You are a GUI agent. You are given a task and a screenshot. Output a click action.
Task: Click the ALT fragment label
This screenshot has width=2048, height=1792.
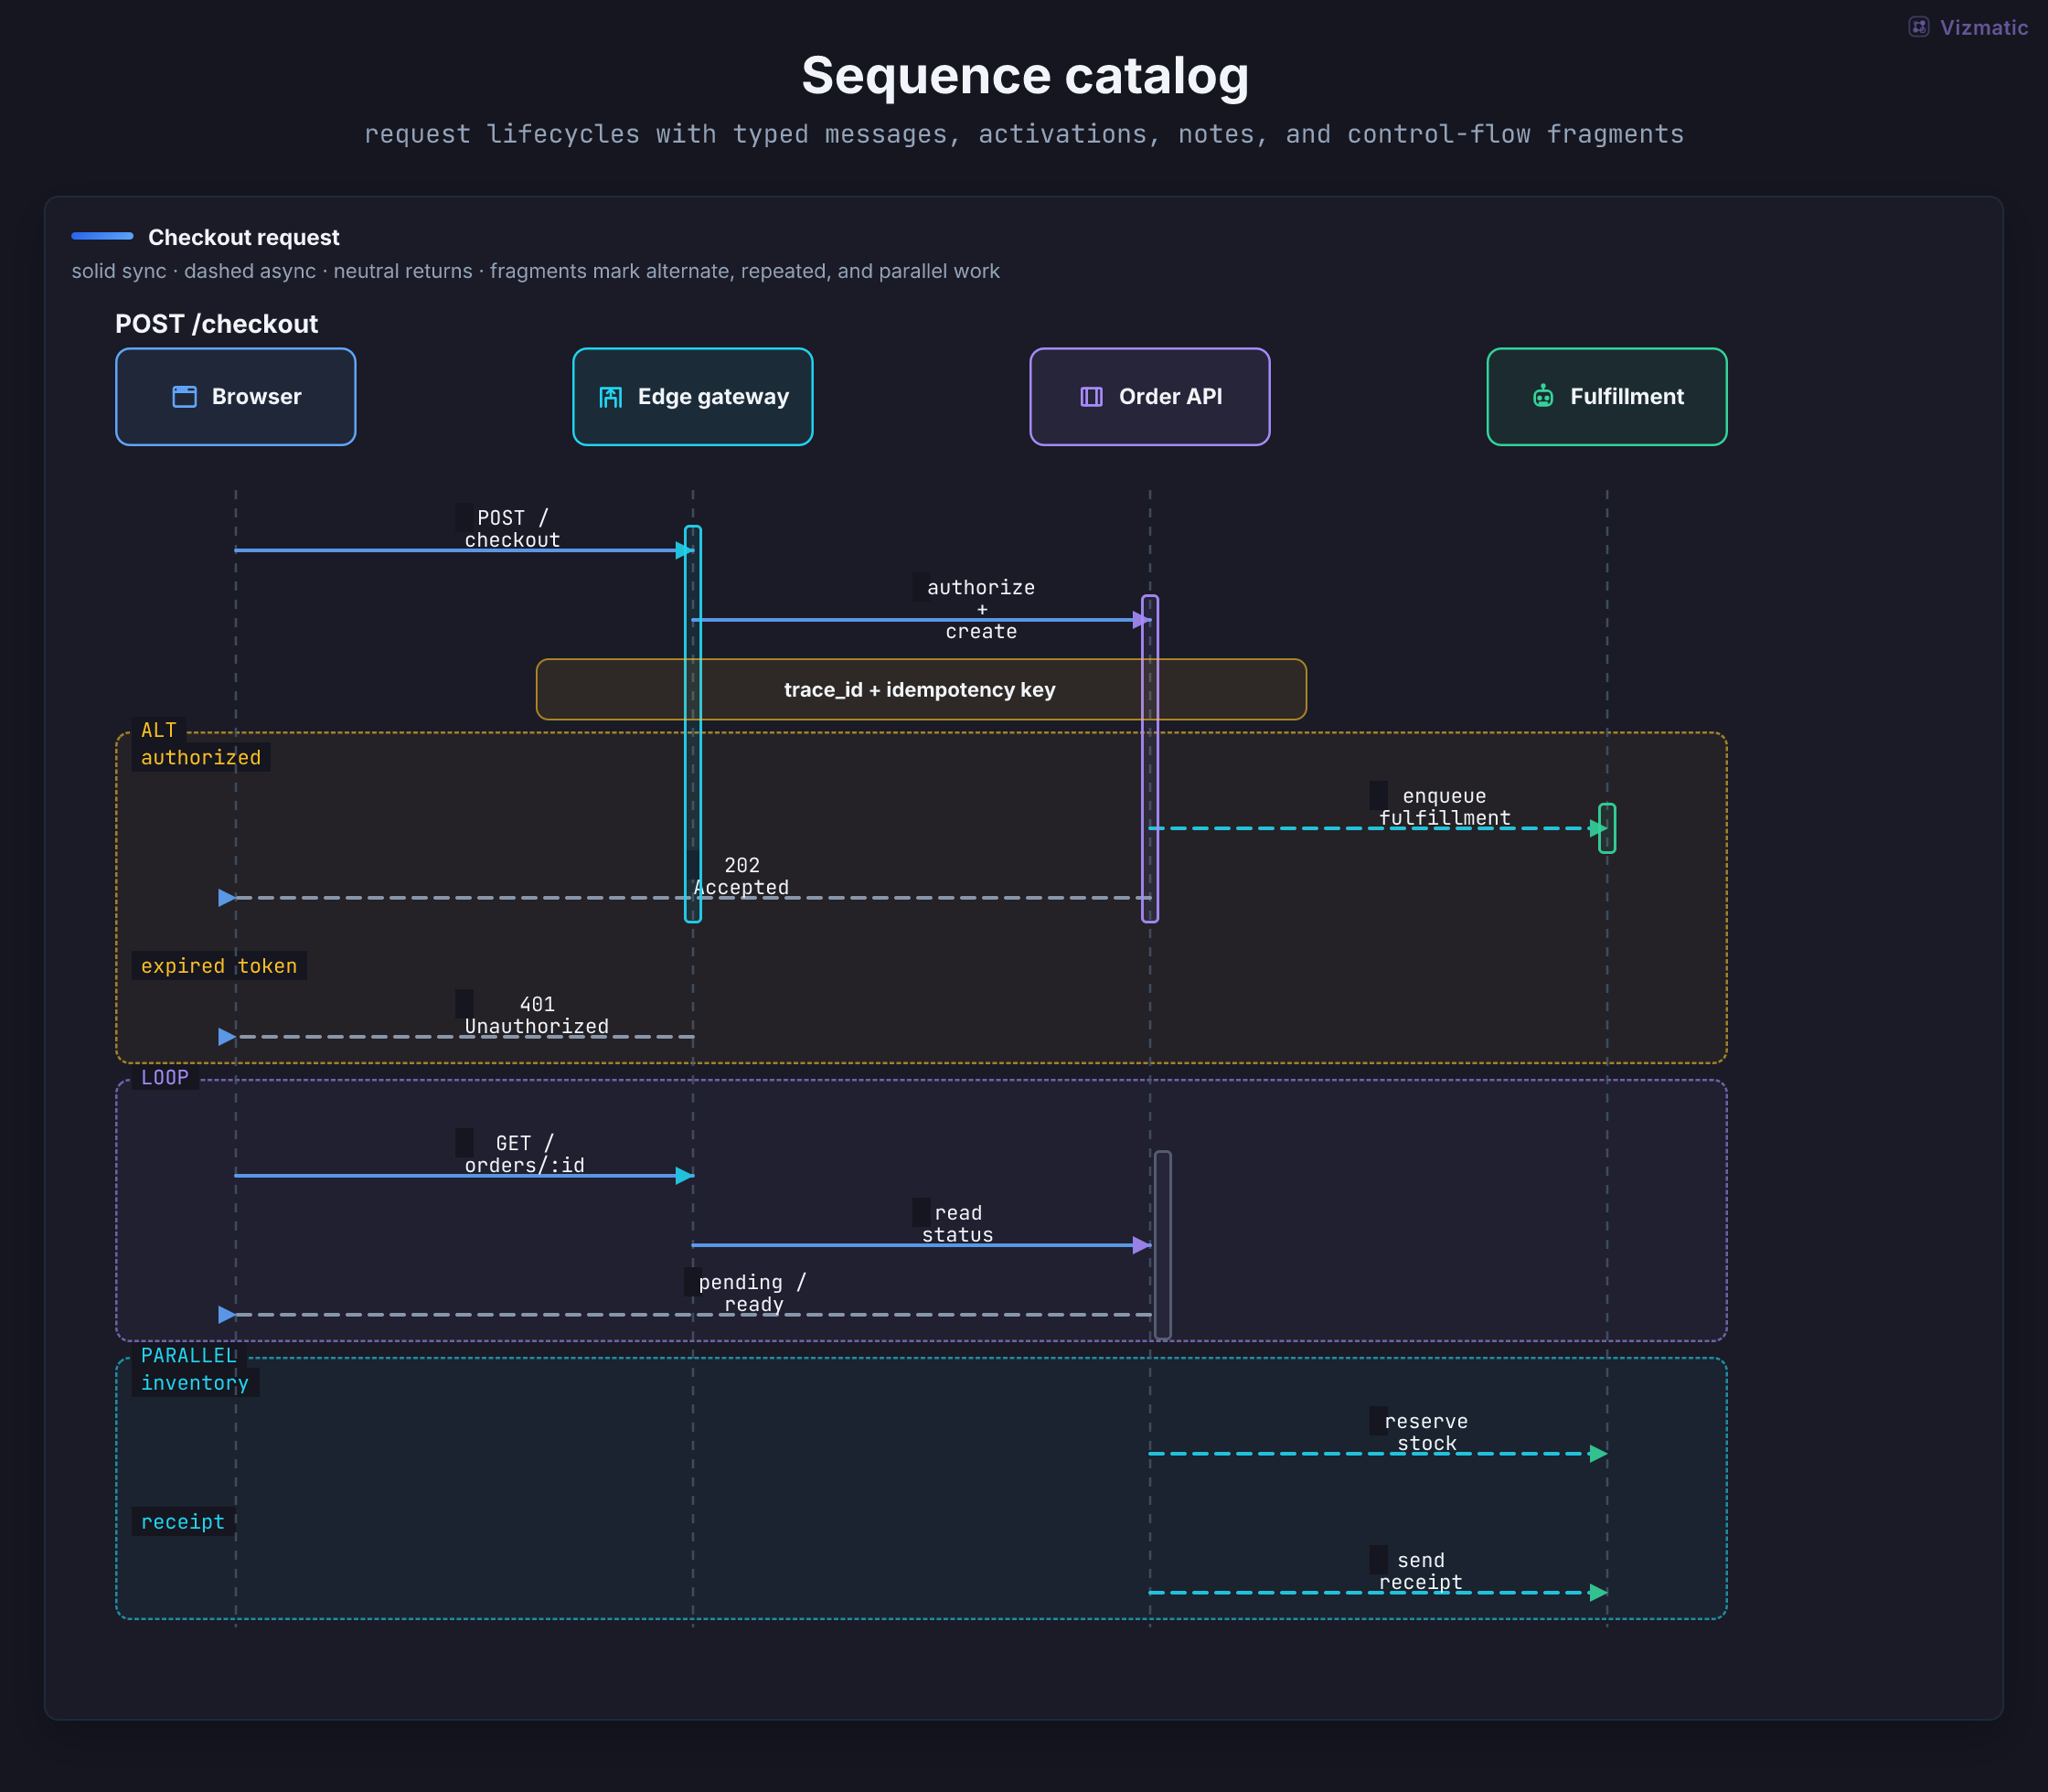pos(158,731)
